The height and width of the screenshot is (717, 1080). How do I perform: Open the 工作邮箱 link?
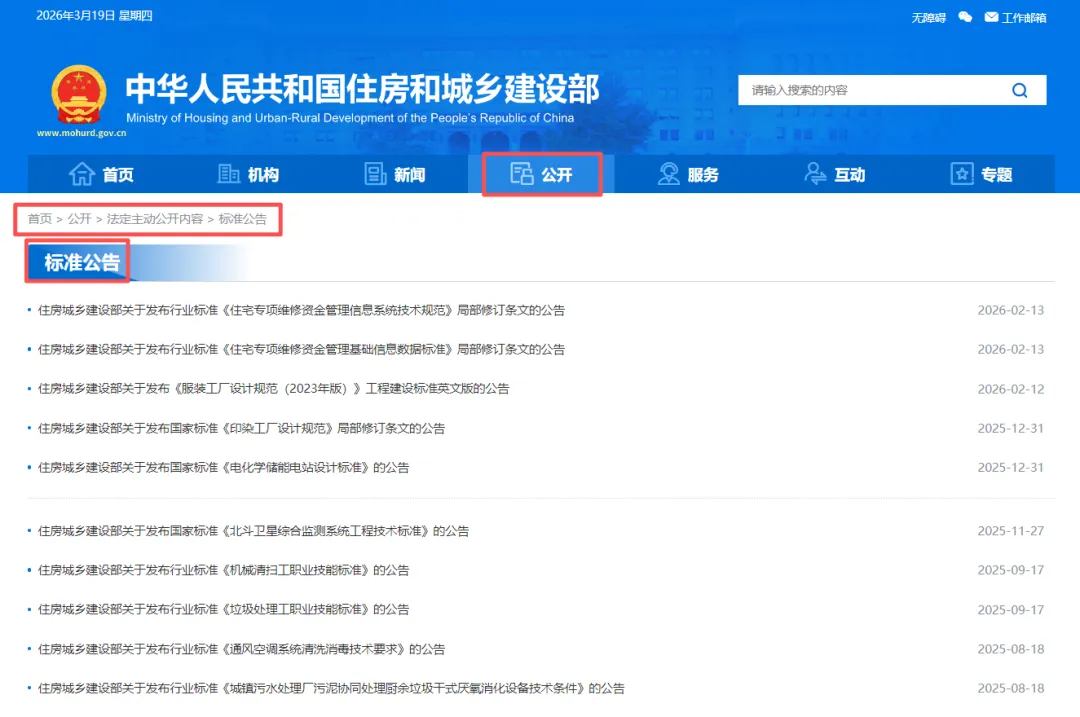1024,18
